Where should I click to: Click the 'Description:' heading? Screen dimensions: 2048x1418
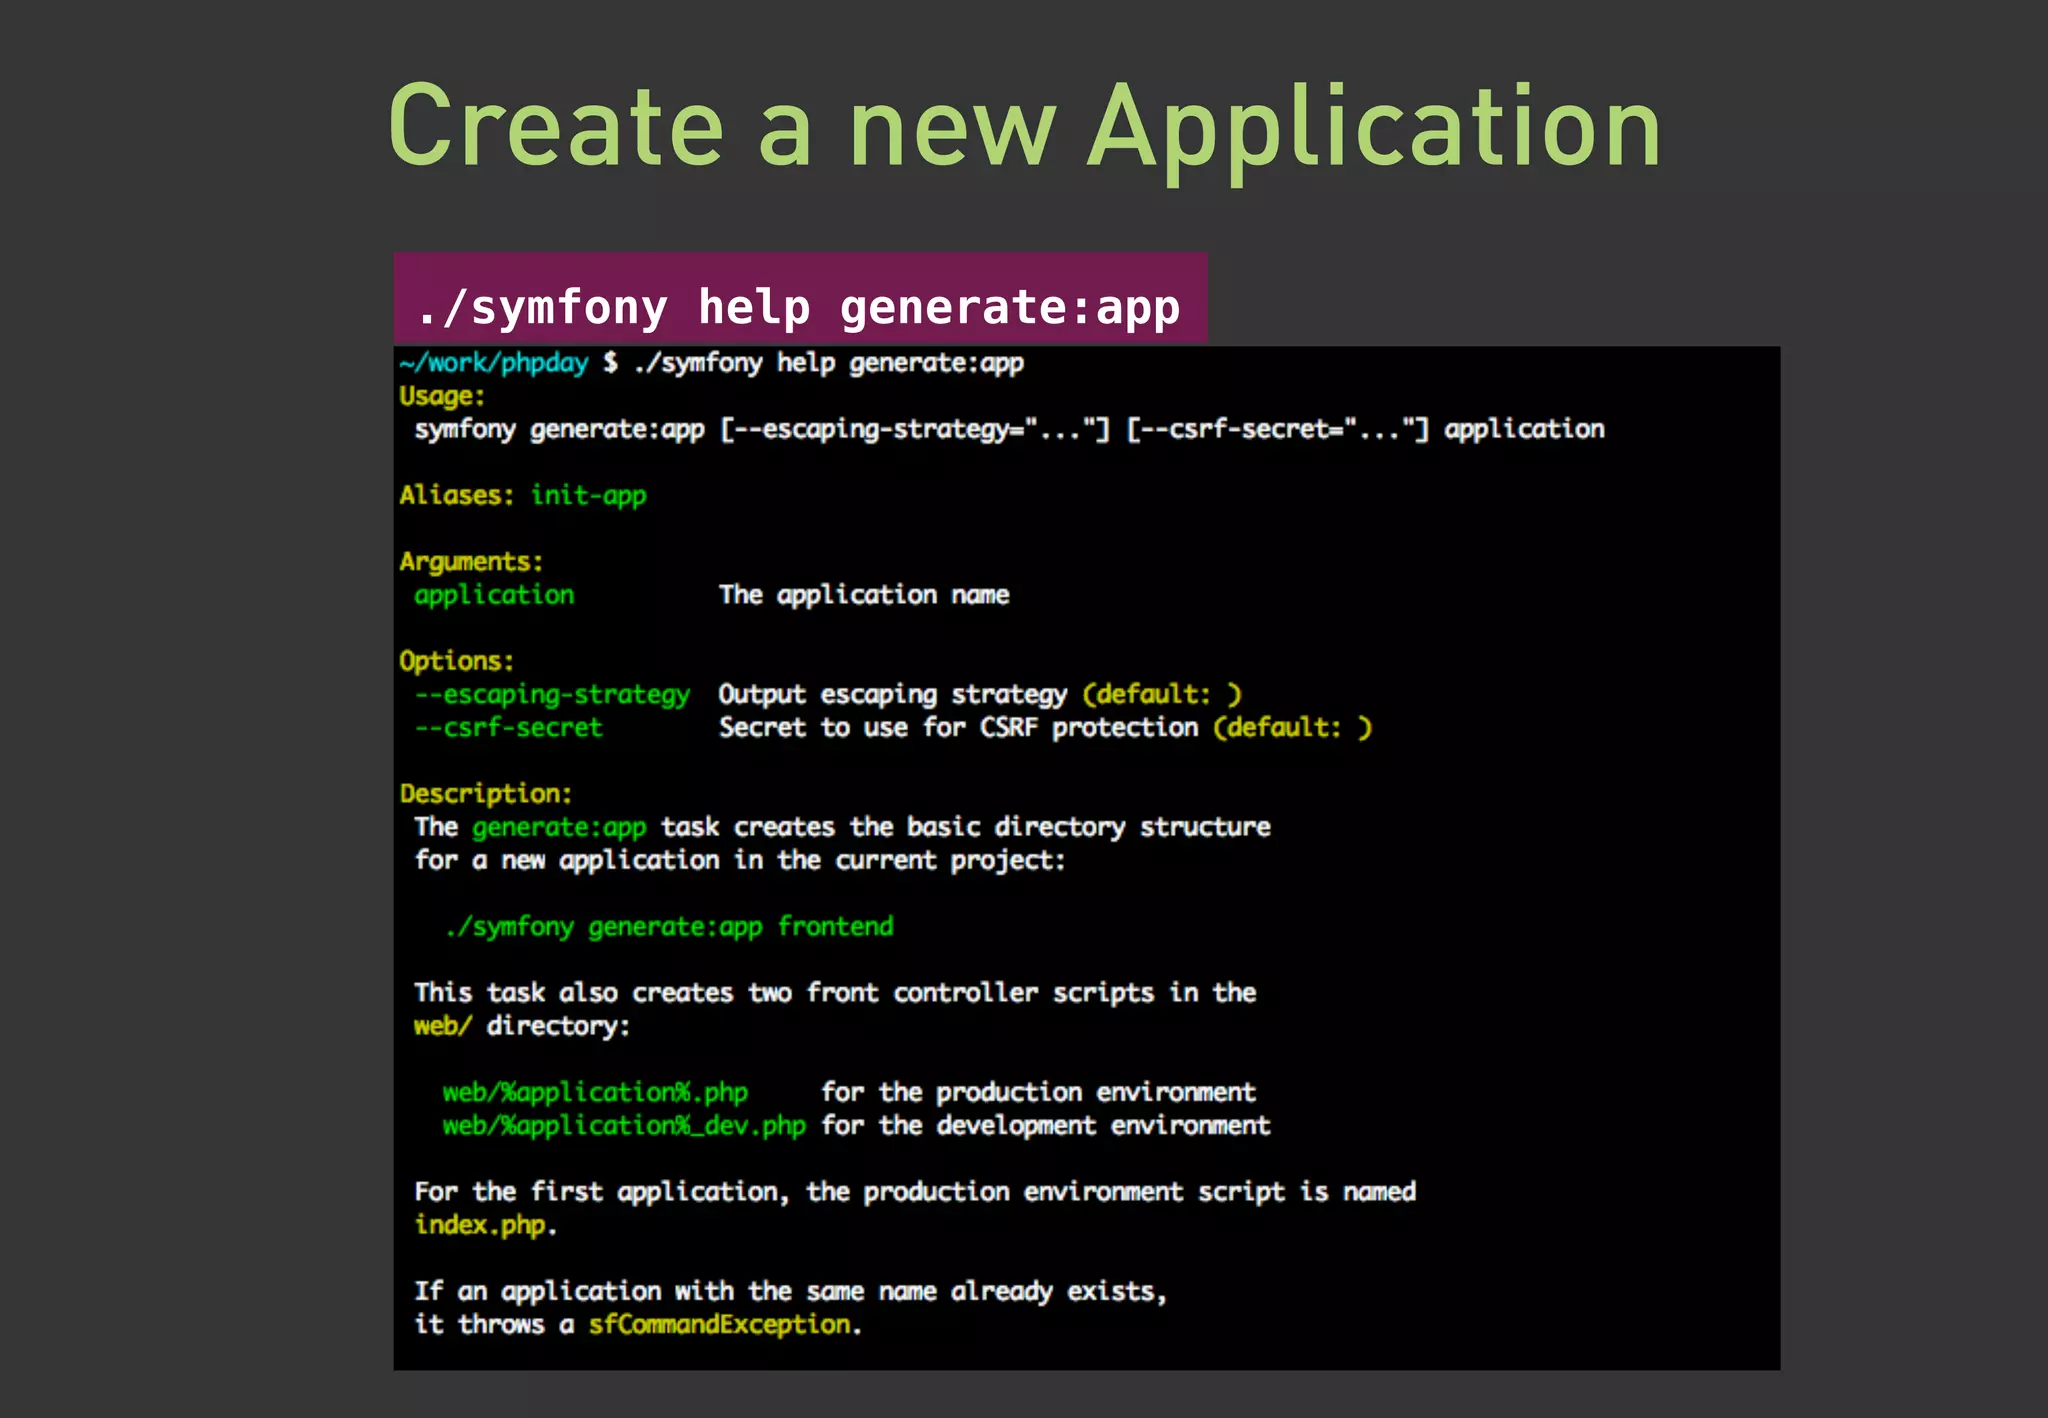tap(486, 794)
